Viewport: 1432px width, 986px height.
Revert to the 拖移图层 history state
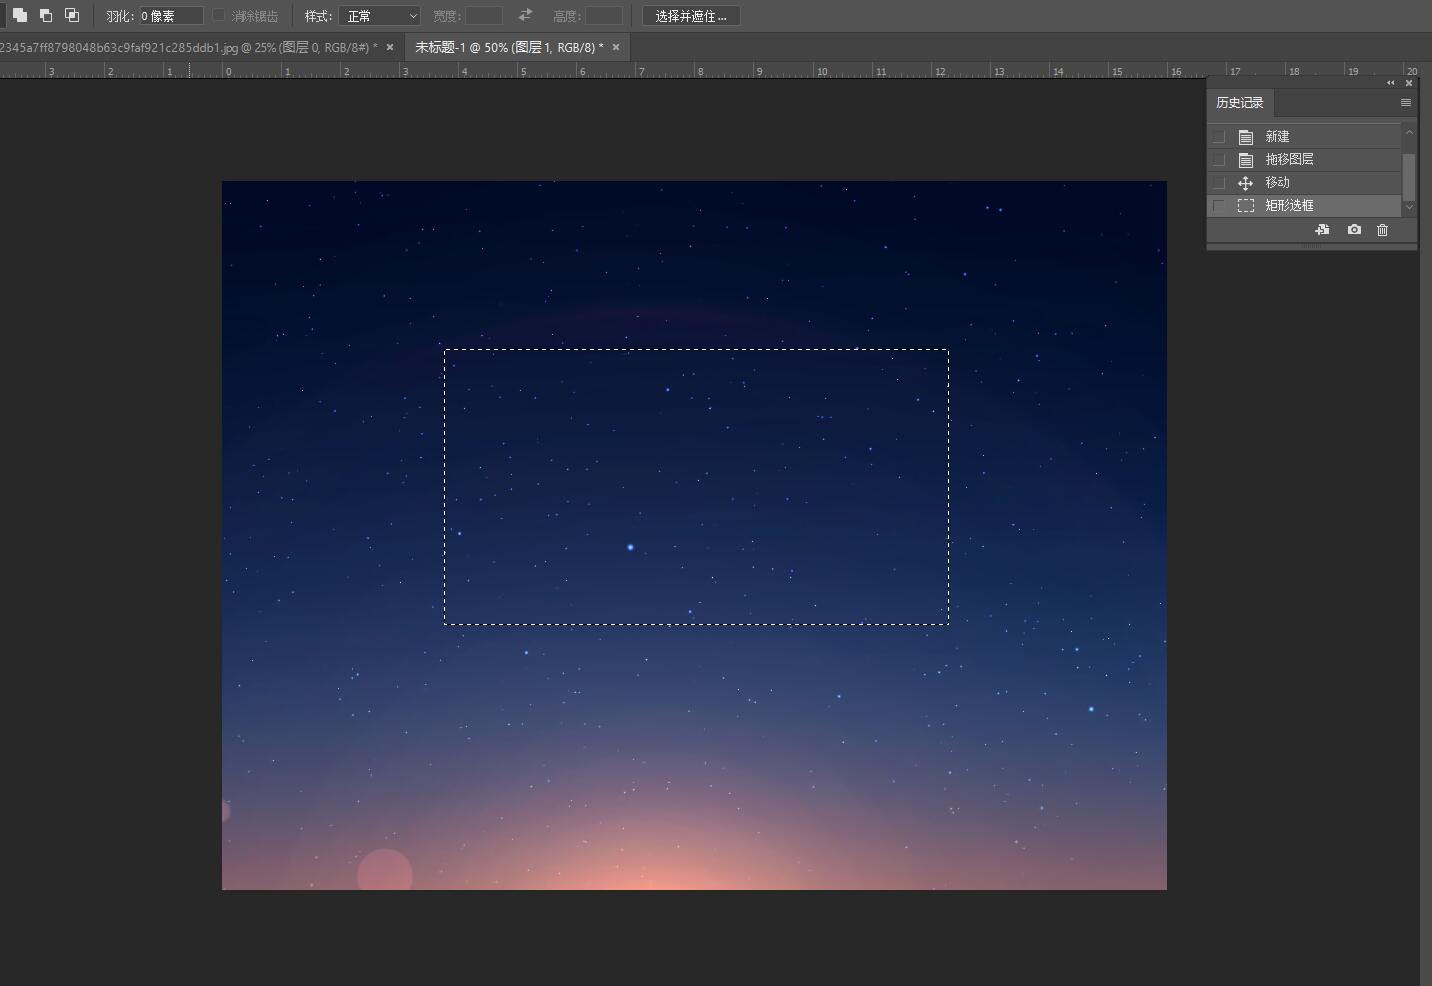click(1289, 160)
